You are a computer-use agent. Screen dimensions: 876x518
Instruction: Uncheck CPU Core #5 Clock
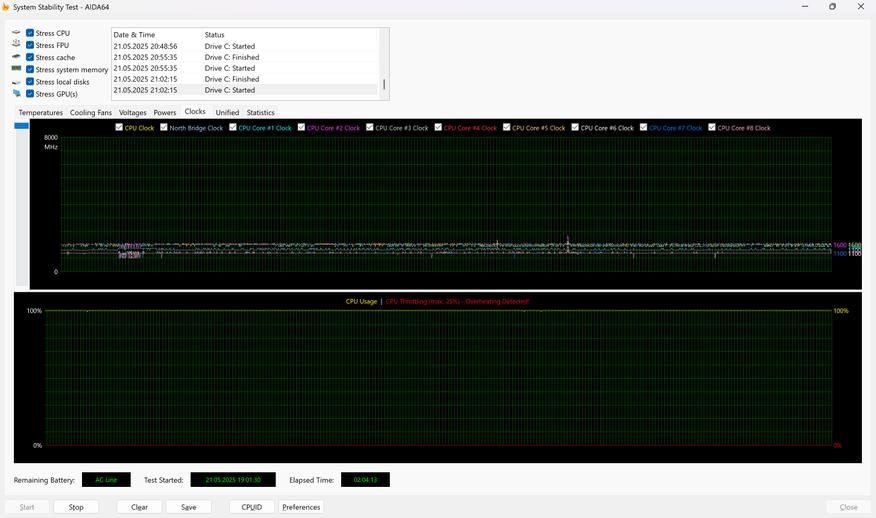click(507, 127)
